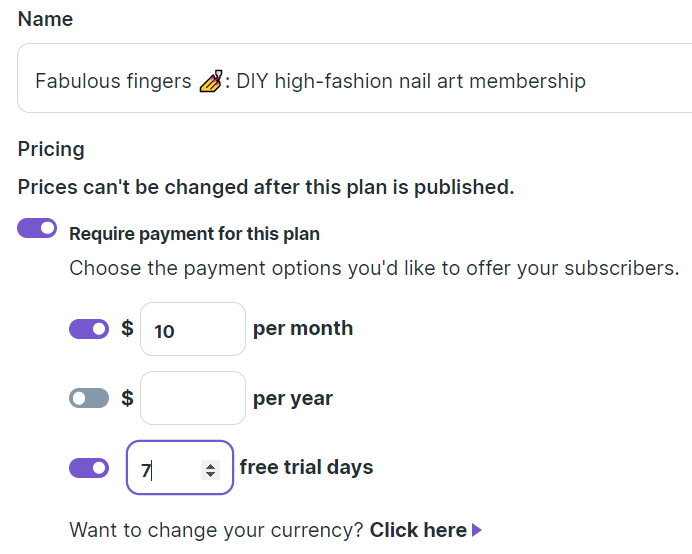The image size is (692, 554).
Task: Click the per year label
Action: pos(293,397)
